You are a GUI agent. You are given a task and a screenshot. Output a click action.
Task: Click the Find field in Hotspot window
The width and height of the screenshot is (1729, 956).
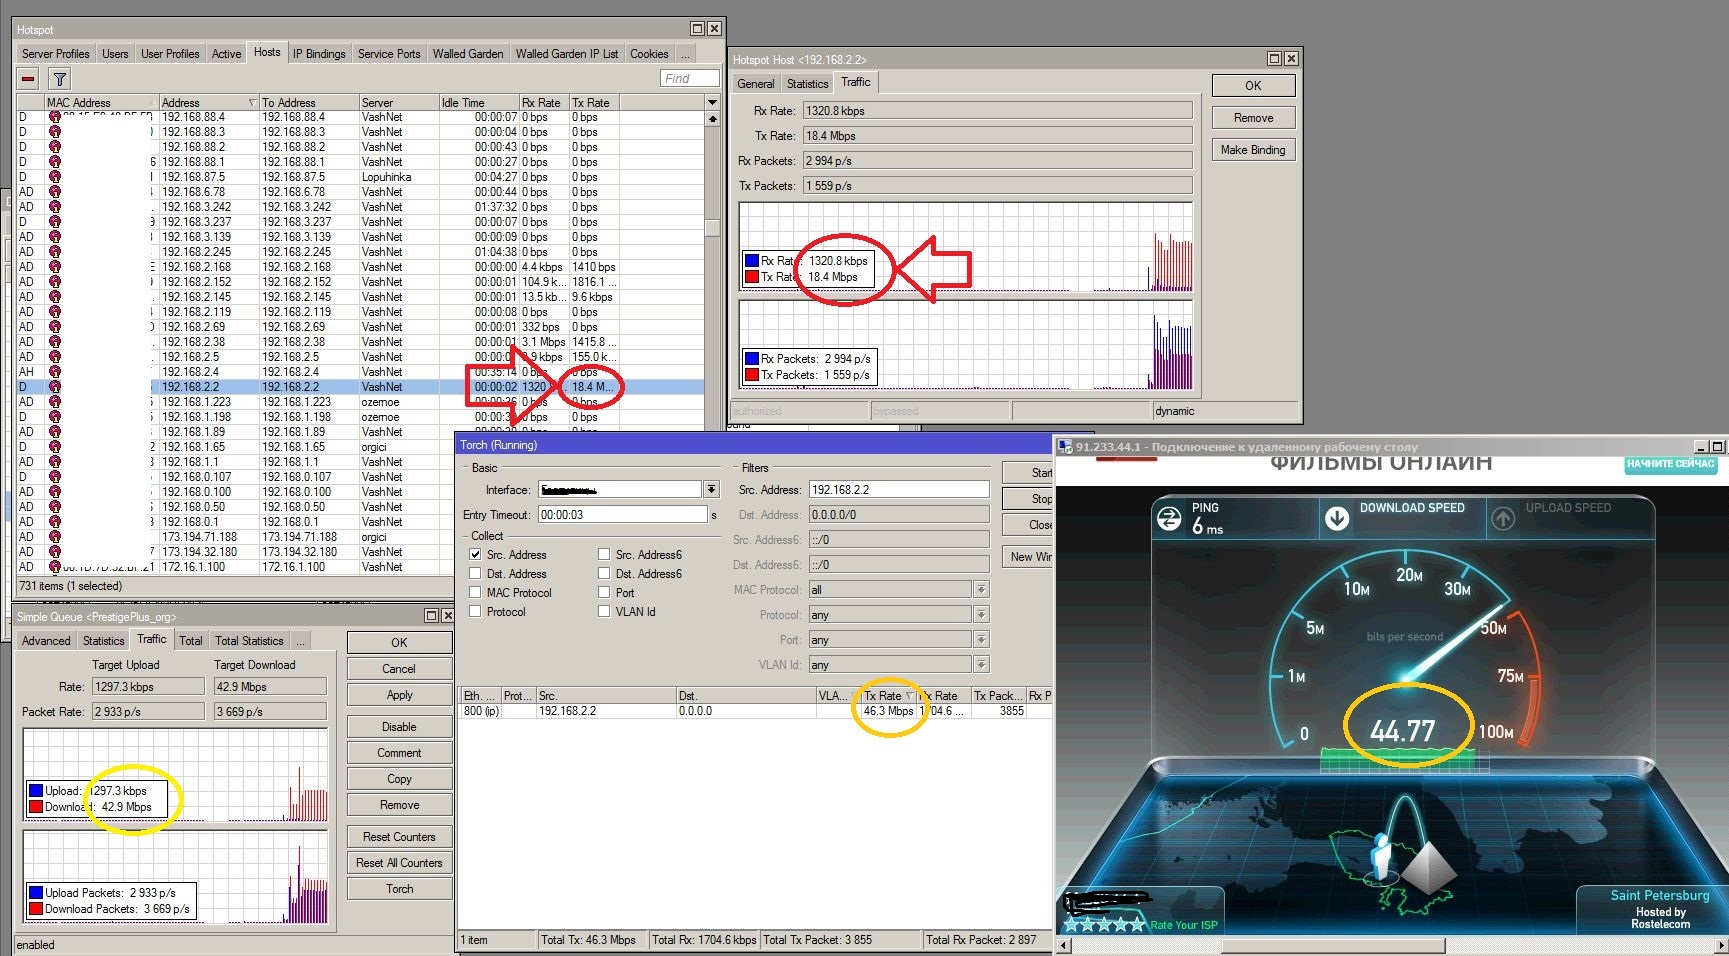pos(689,78)
